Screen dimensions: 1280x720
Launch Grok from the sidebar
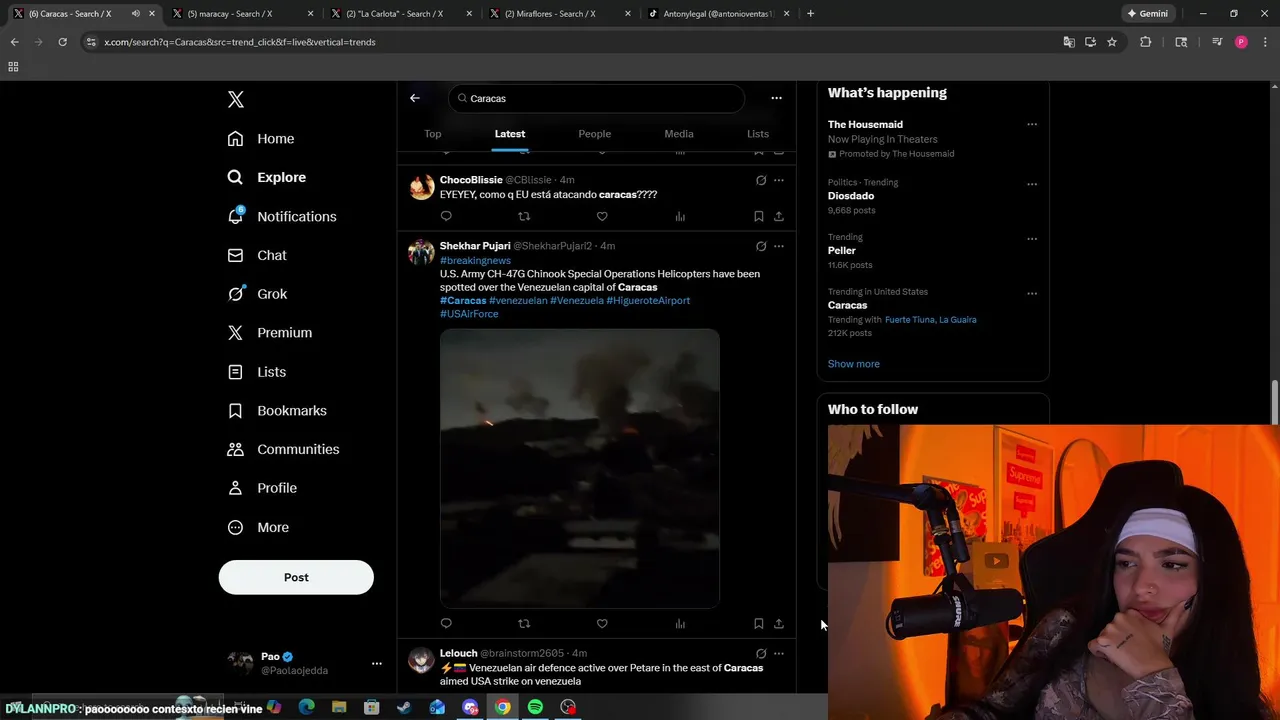point(257,294)
